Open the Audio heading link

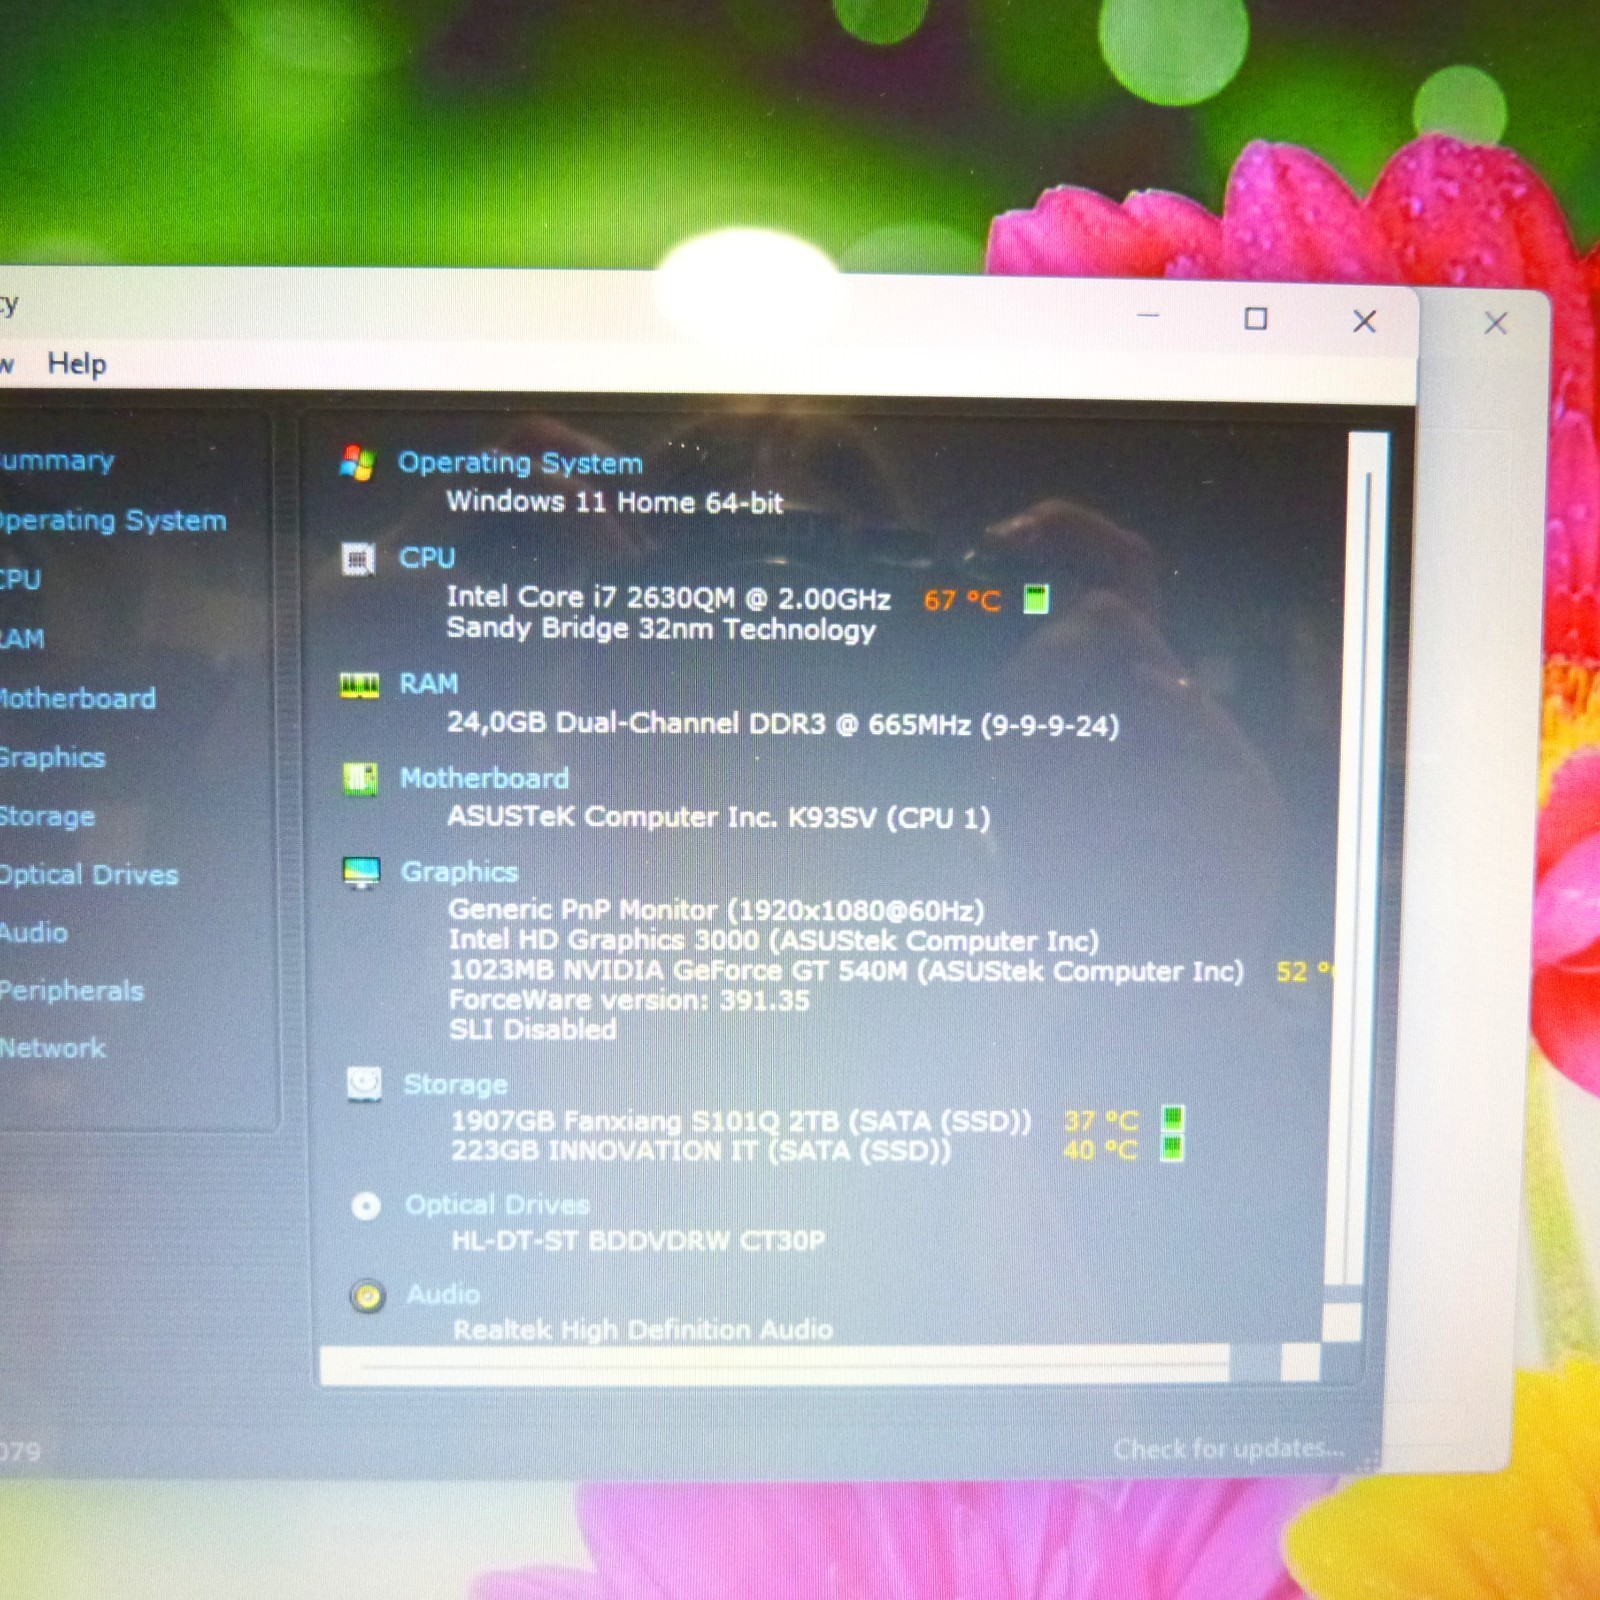click(443, 1295)
